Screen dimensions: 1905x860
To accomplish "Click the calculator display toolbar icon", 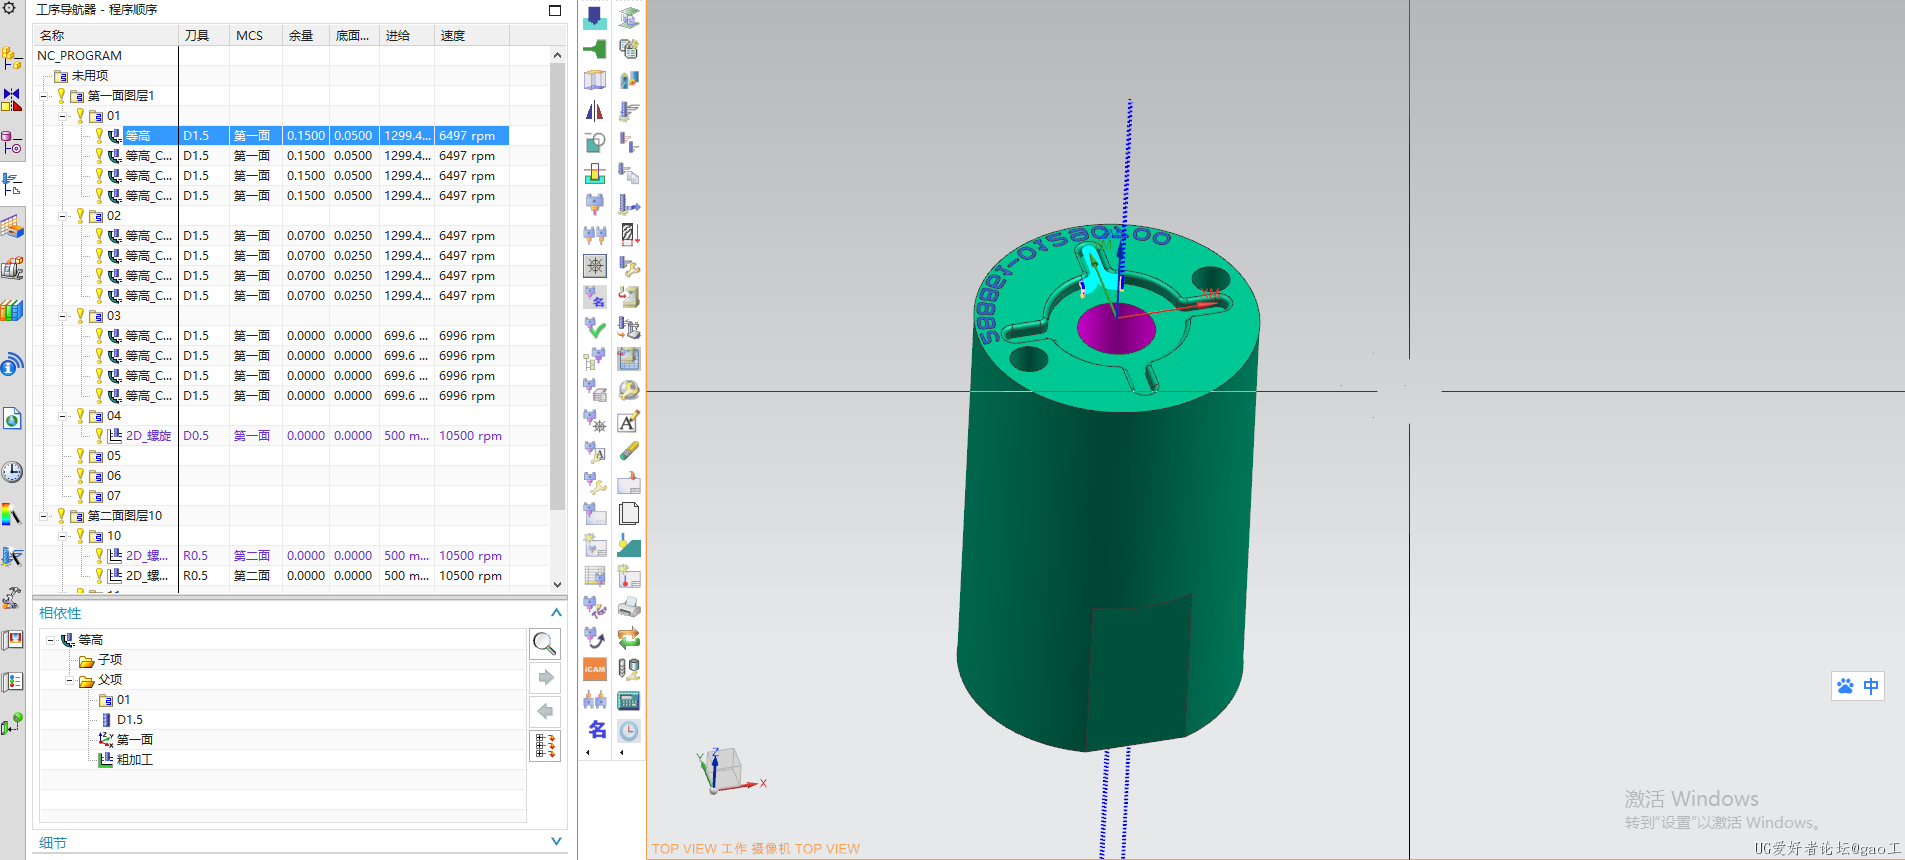I will point(629,700).
